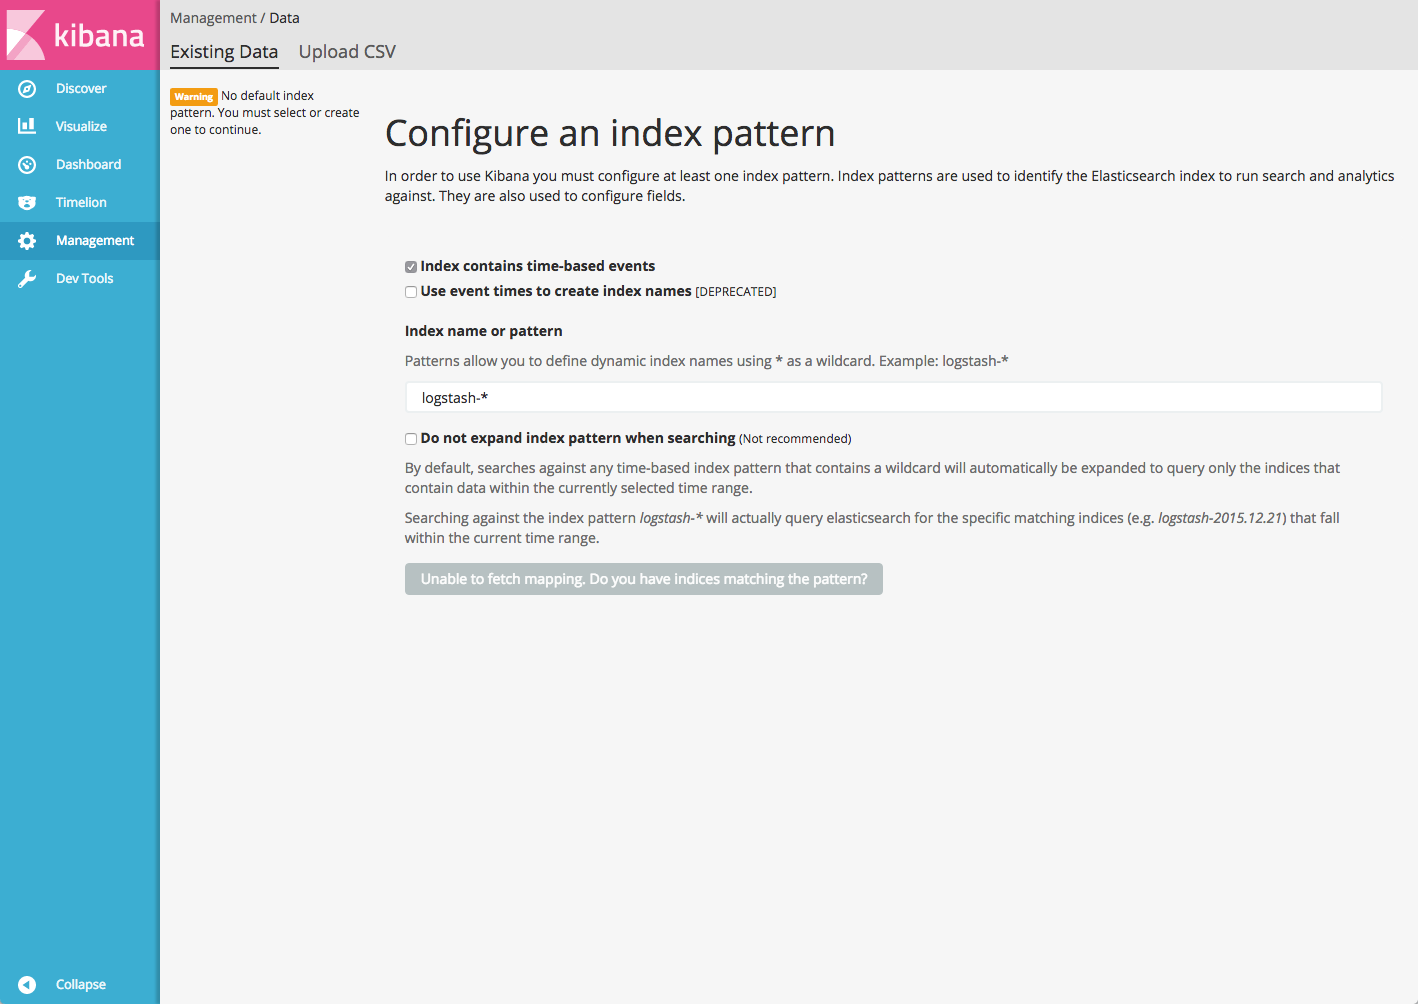Go to the Visualize page

click(81, 127)
